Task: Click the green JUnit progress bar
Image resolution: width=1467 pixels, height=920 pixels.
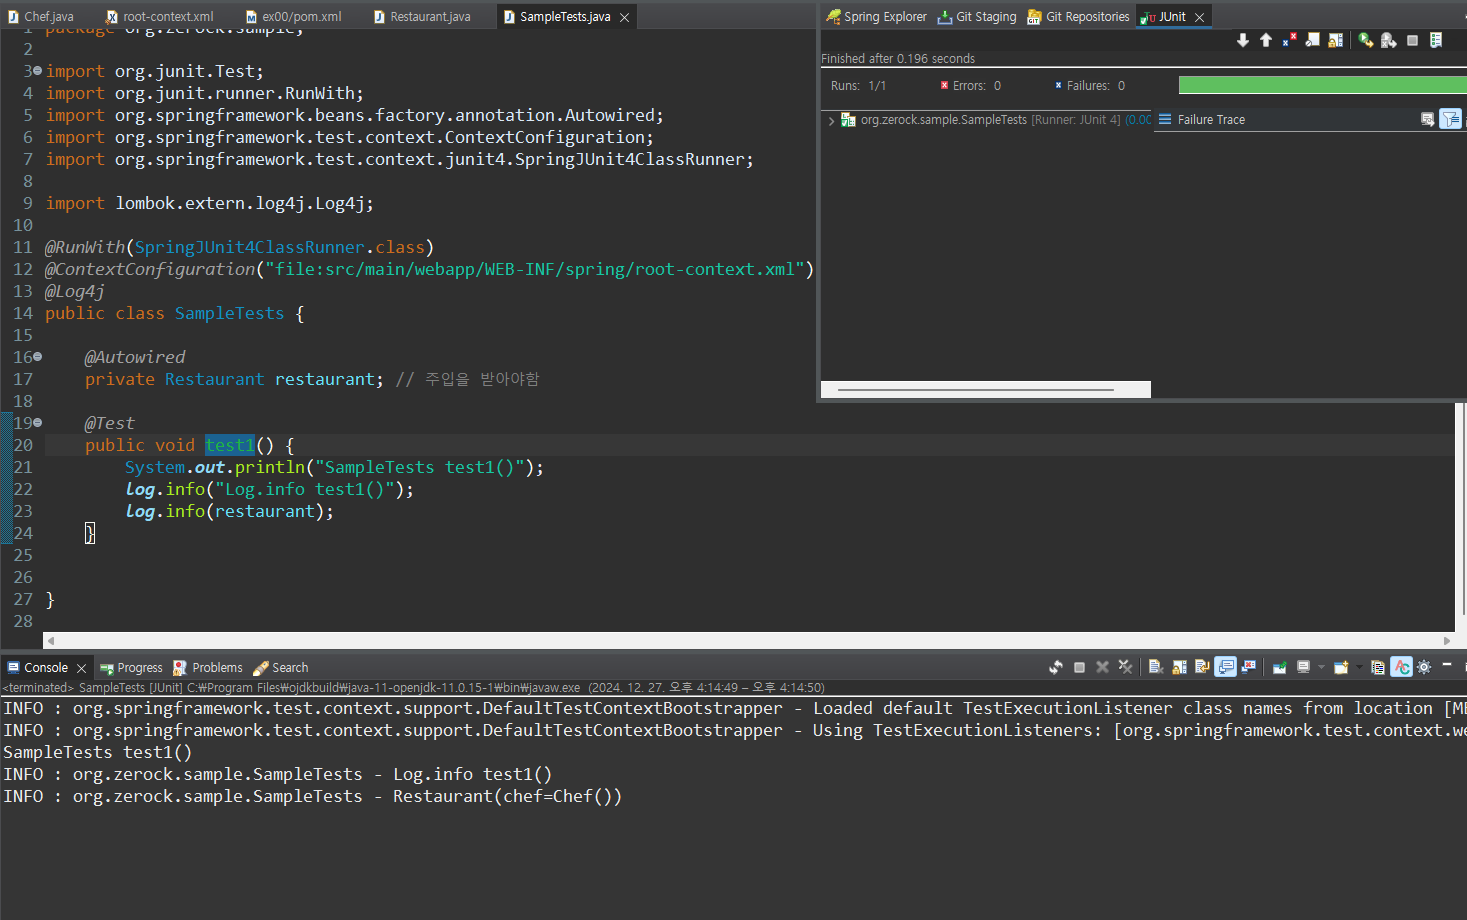Action: (x=1322, y=85)
